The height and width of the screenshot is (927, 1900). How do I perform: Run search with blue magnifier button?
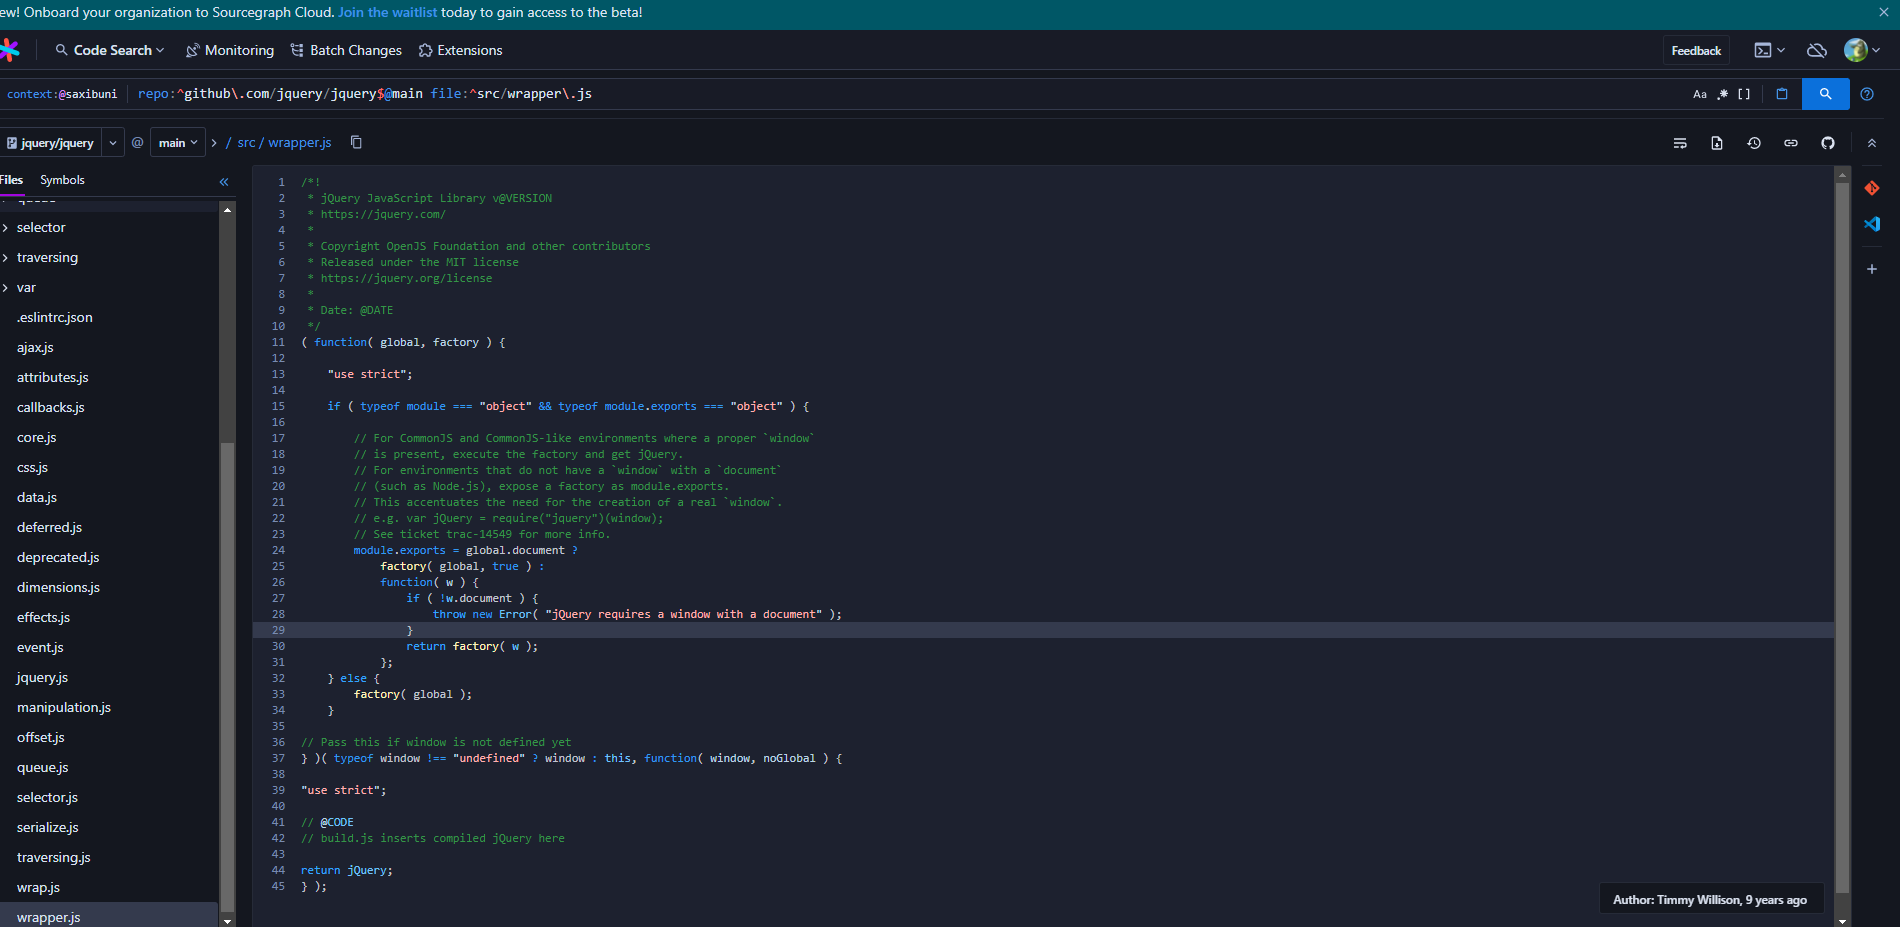tap(1825, 94)
